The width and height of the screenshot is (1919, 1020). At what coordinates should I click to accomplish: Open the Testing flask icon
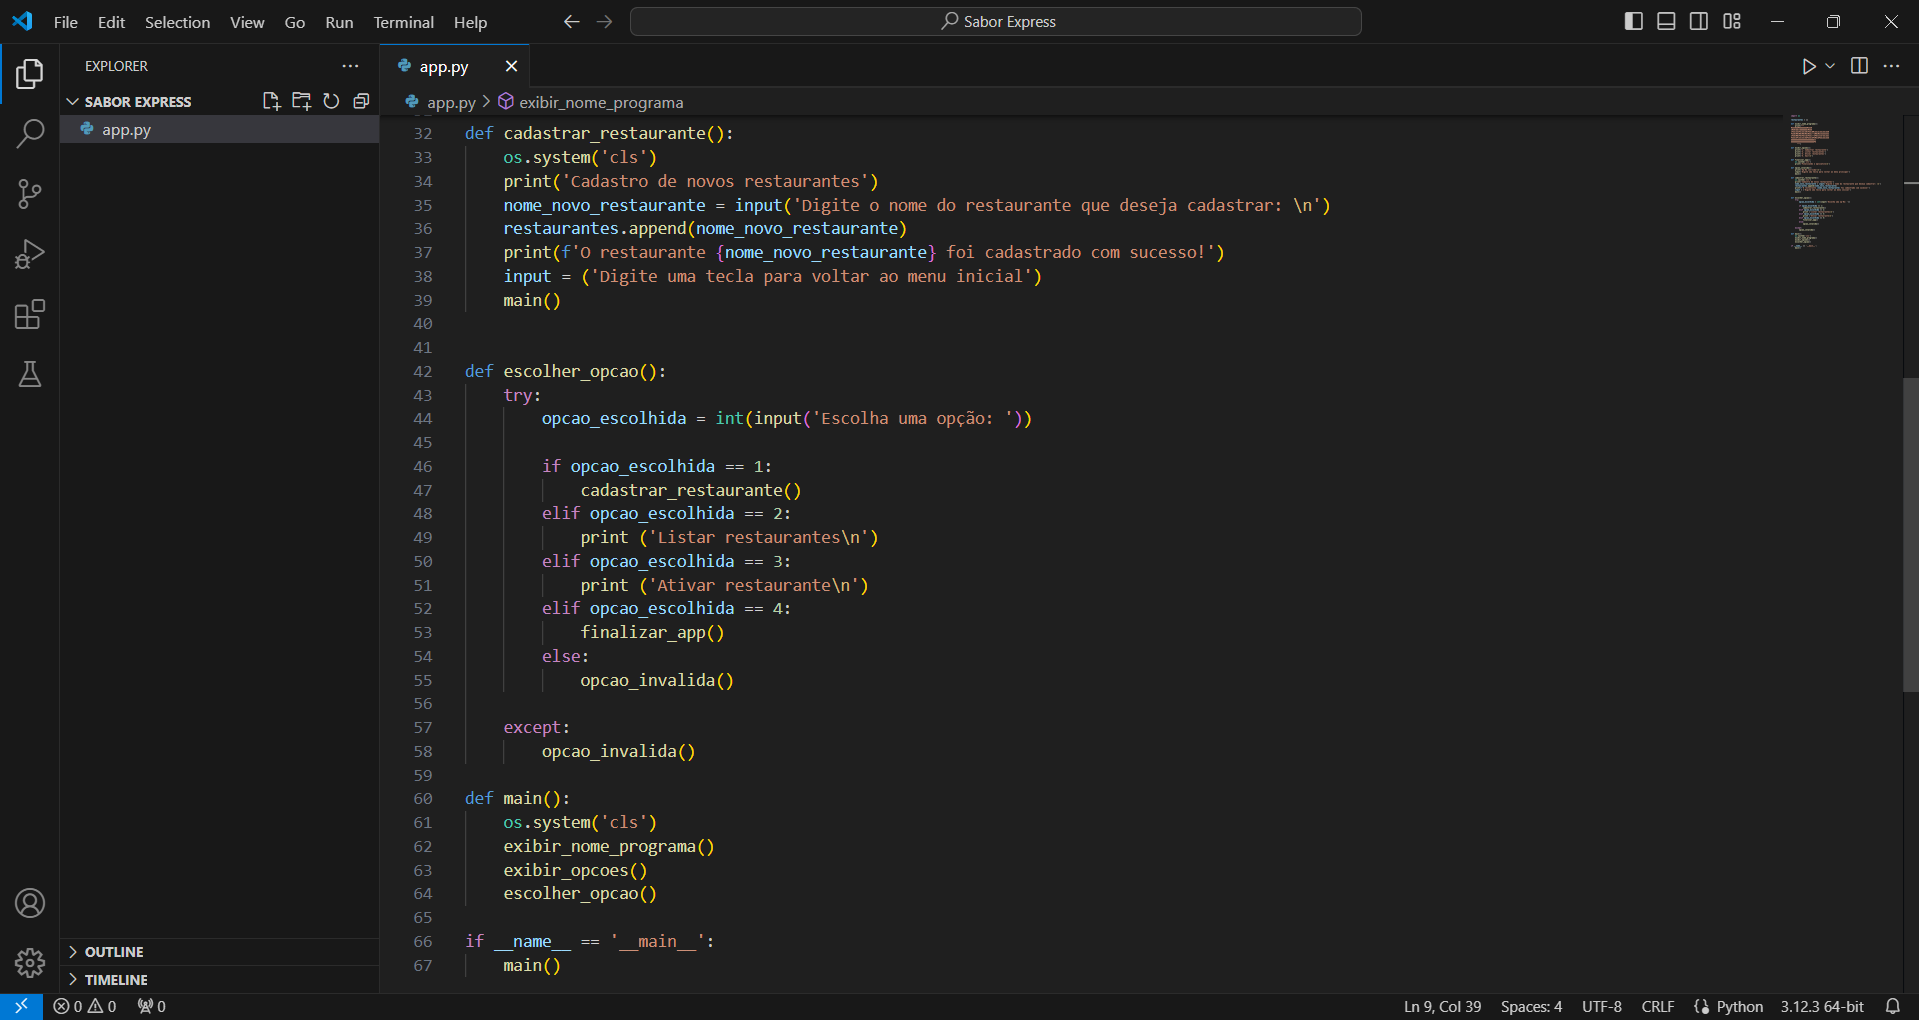pyautogui.click(x=30, y=374)
